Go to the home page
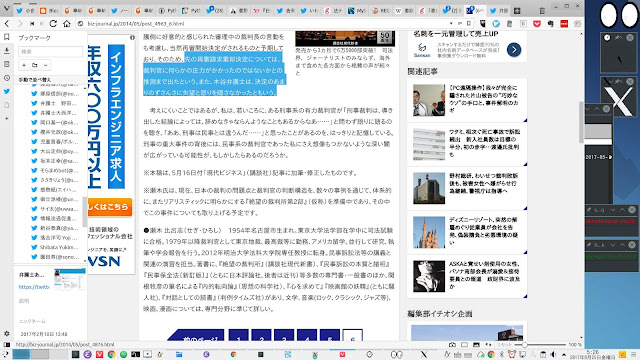This screenshot has height=360, width=640. [67, 24]
